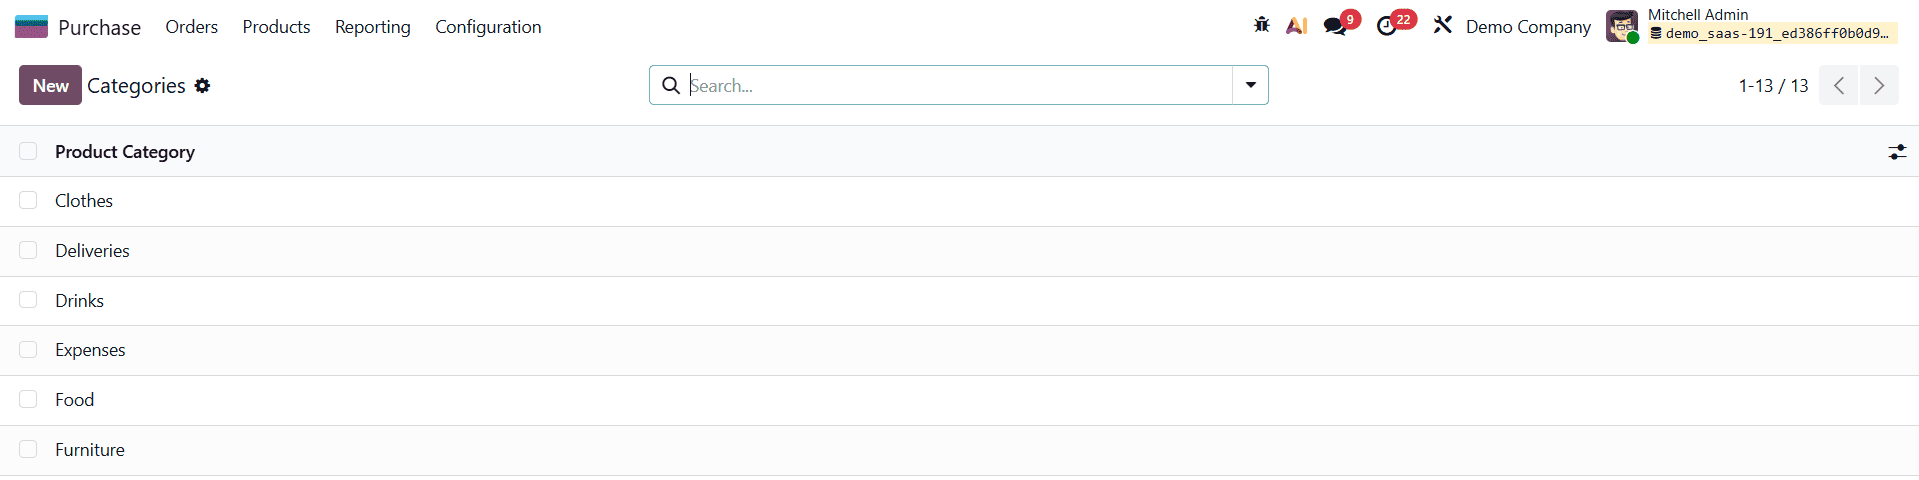Open the column adjust settings icon
Screen dimensions: 1919x480
(x=1896, y=152)
